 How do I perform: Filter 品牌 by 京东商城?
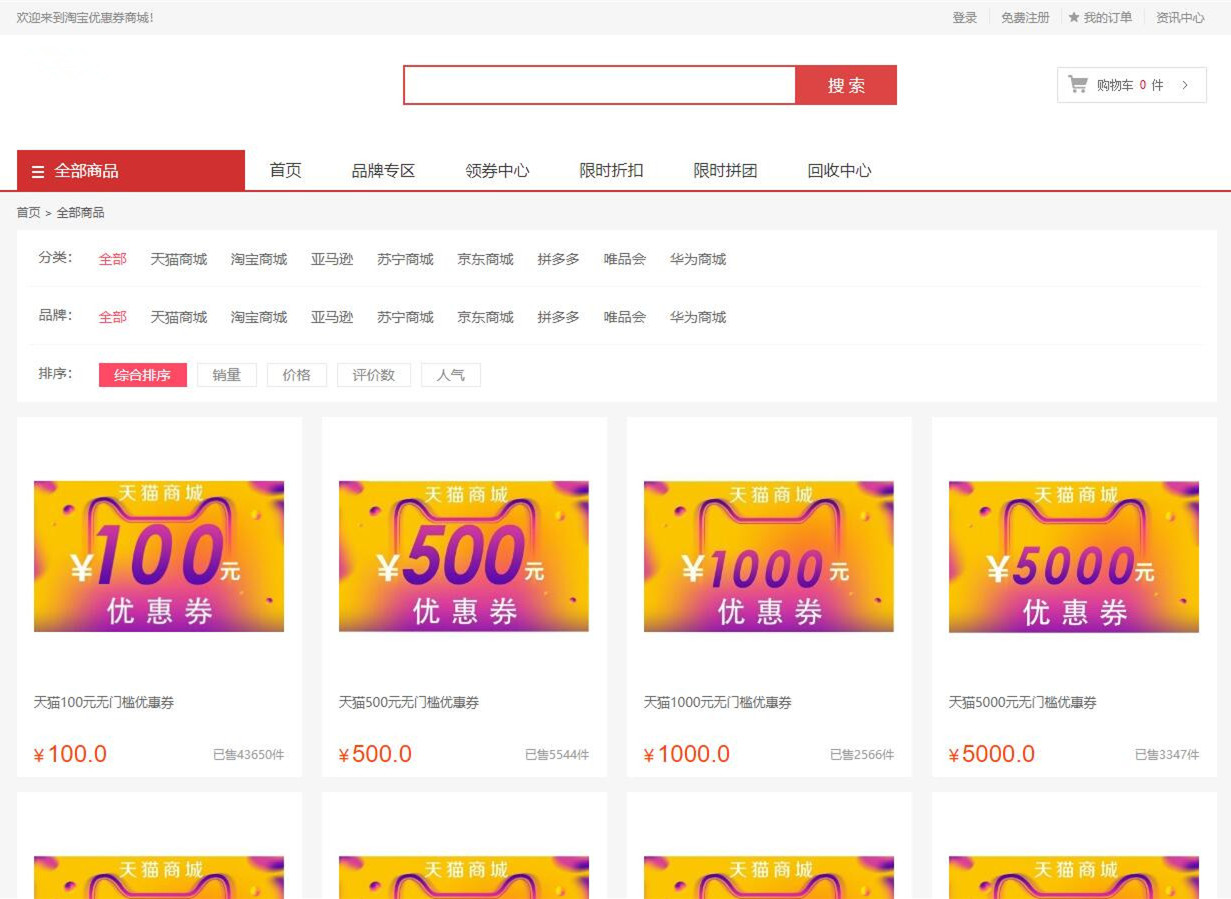click(x=485, y=317)
